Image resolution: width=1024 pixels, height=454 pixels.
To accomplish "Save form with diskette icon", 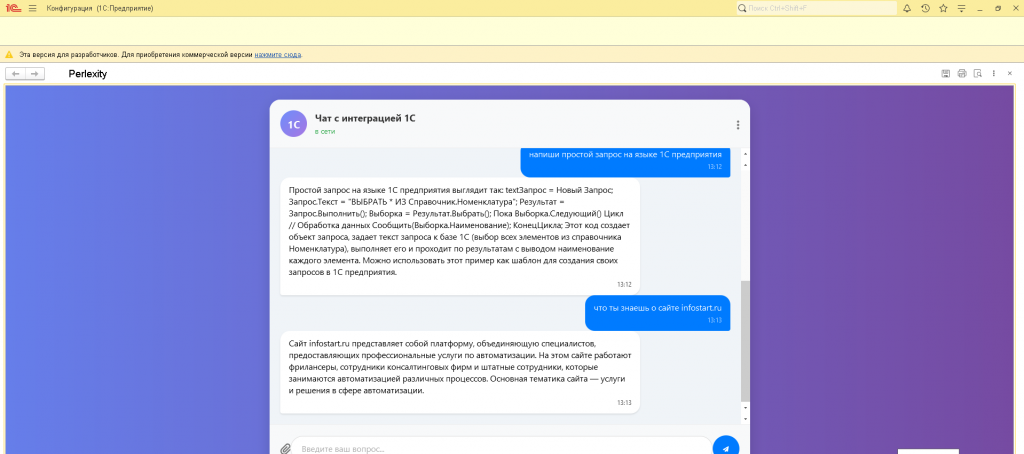I will point(946,74).
